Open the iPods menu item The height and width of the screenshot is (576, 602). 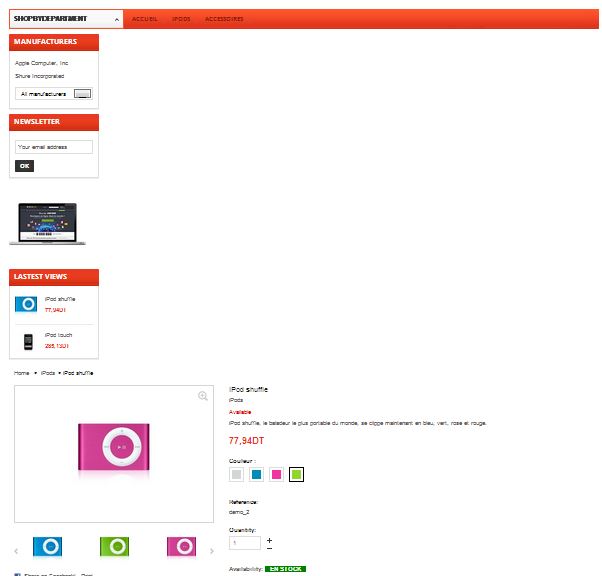click(181, 19)
